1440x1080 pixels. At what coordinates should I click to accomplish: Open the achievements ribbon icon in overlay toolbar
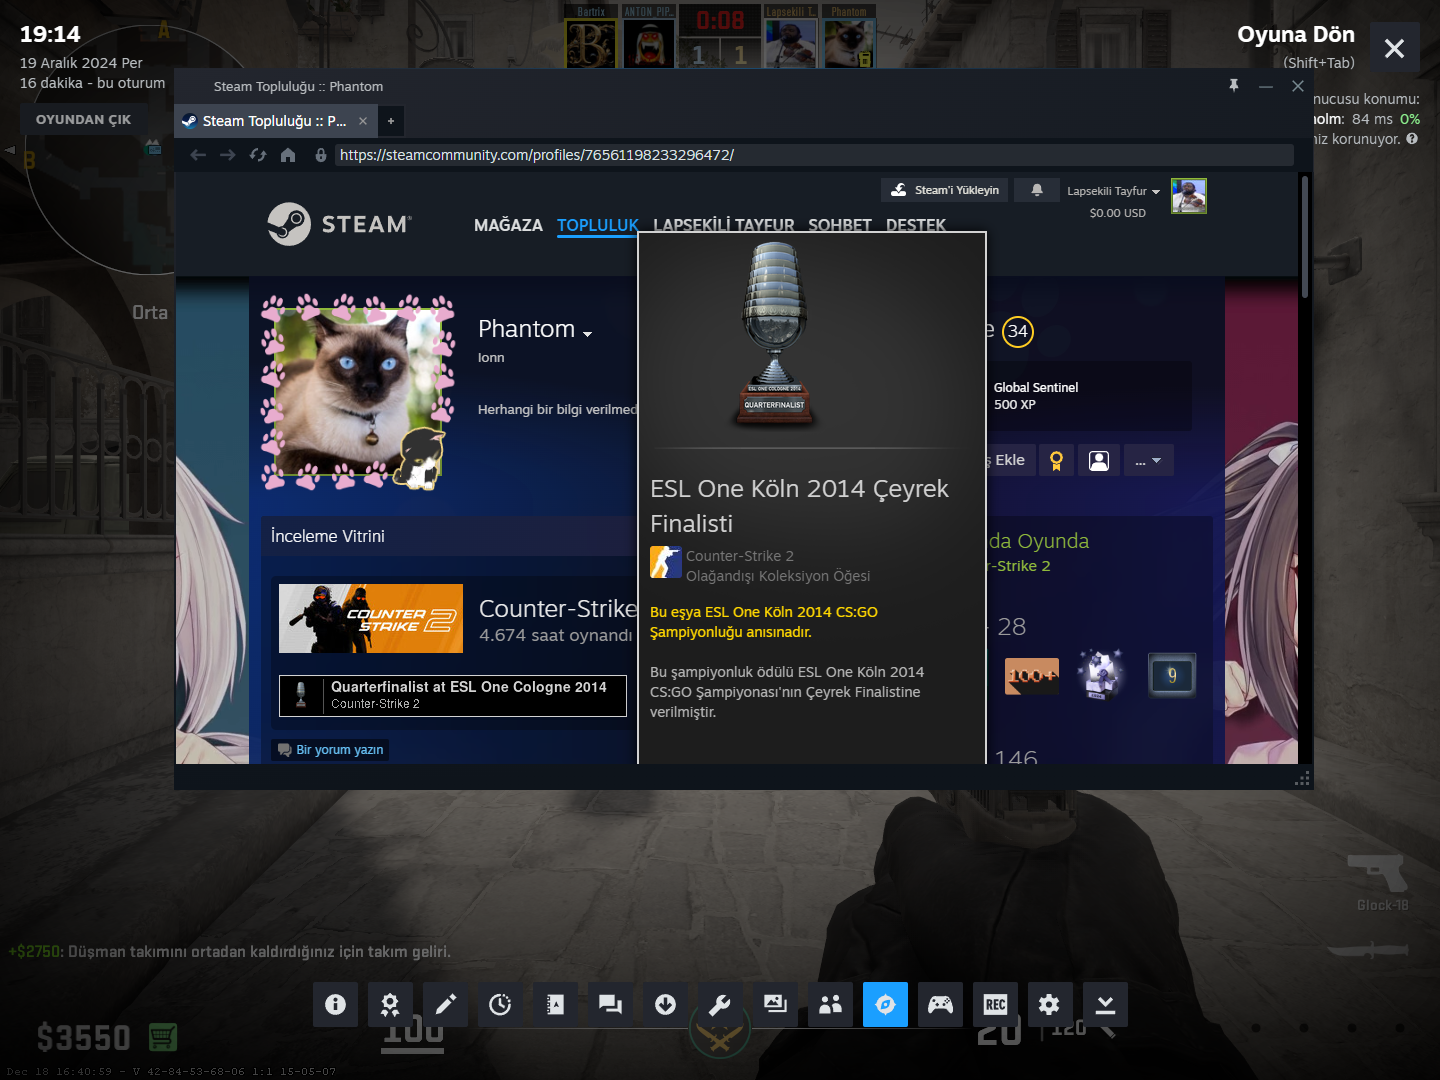coord(390,1004)
